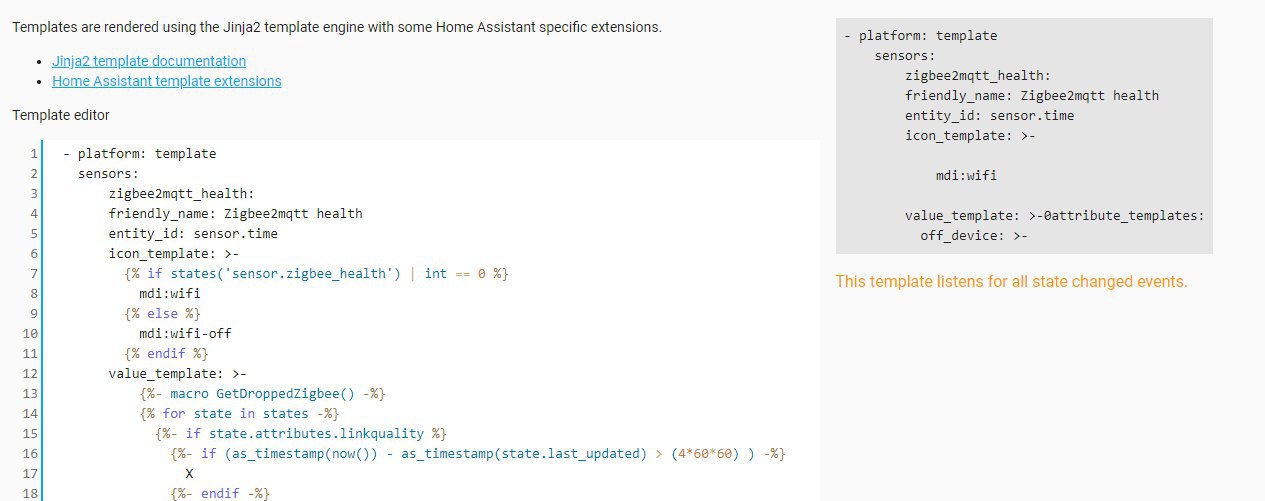Open the Jinja2 template documentation link
Image resolution: width=1265 pixels, height=501 pixels.
[x=149, y=61]
